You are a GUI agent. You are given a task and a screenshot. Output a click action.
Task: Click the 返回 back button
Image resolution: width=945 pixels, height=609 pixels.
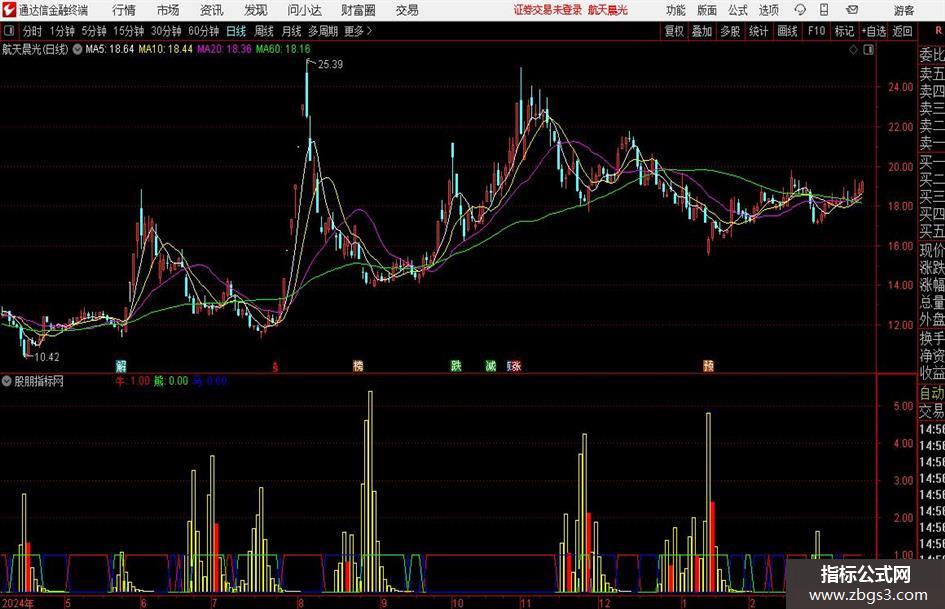[x=902, y=31]
